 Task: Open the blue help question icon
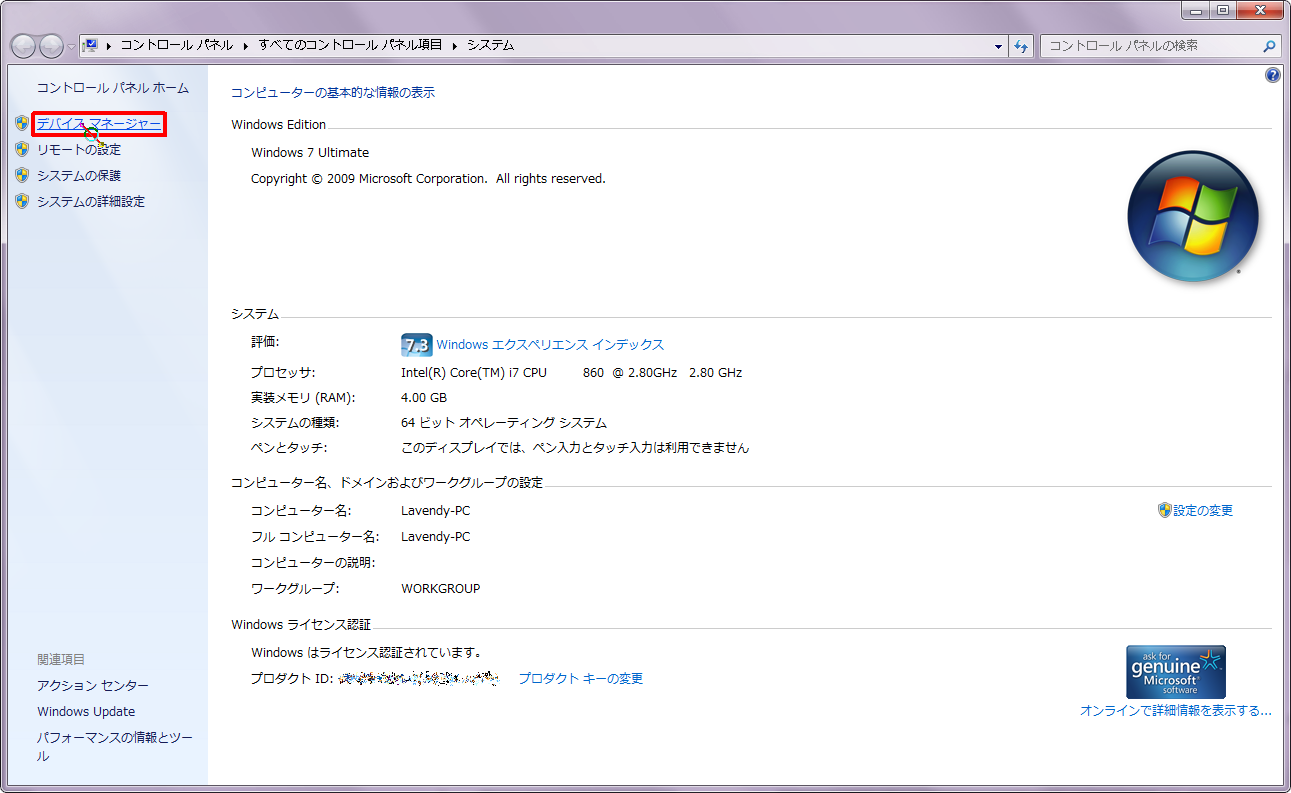(1273, 74)
